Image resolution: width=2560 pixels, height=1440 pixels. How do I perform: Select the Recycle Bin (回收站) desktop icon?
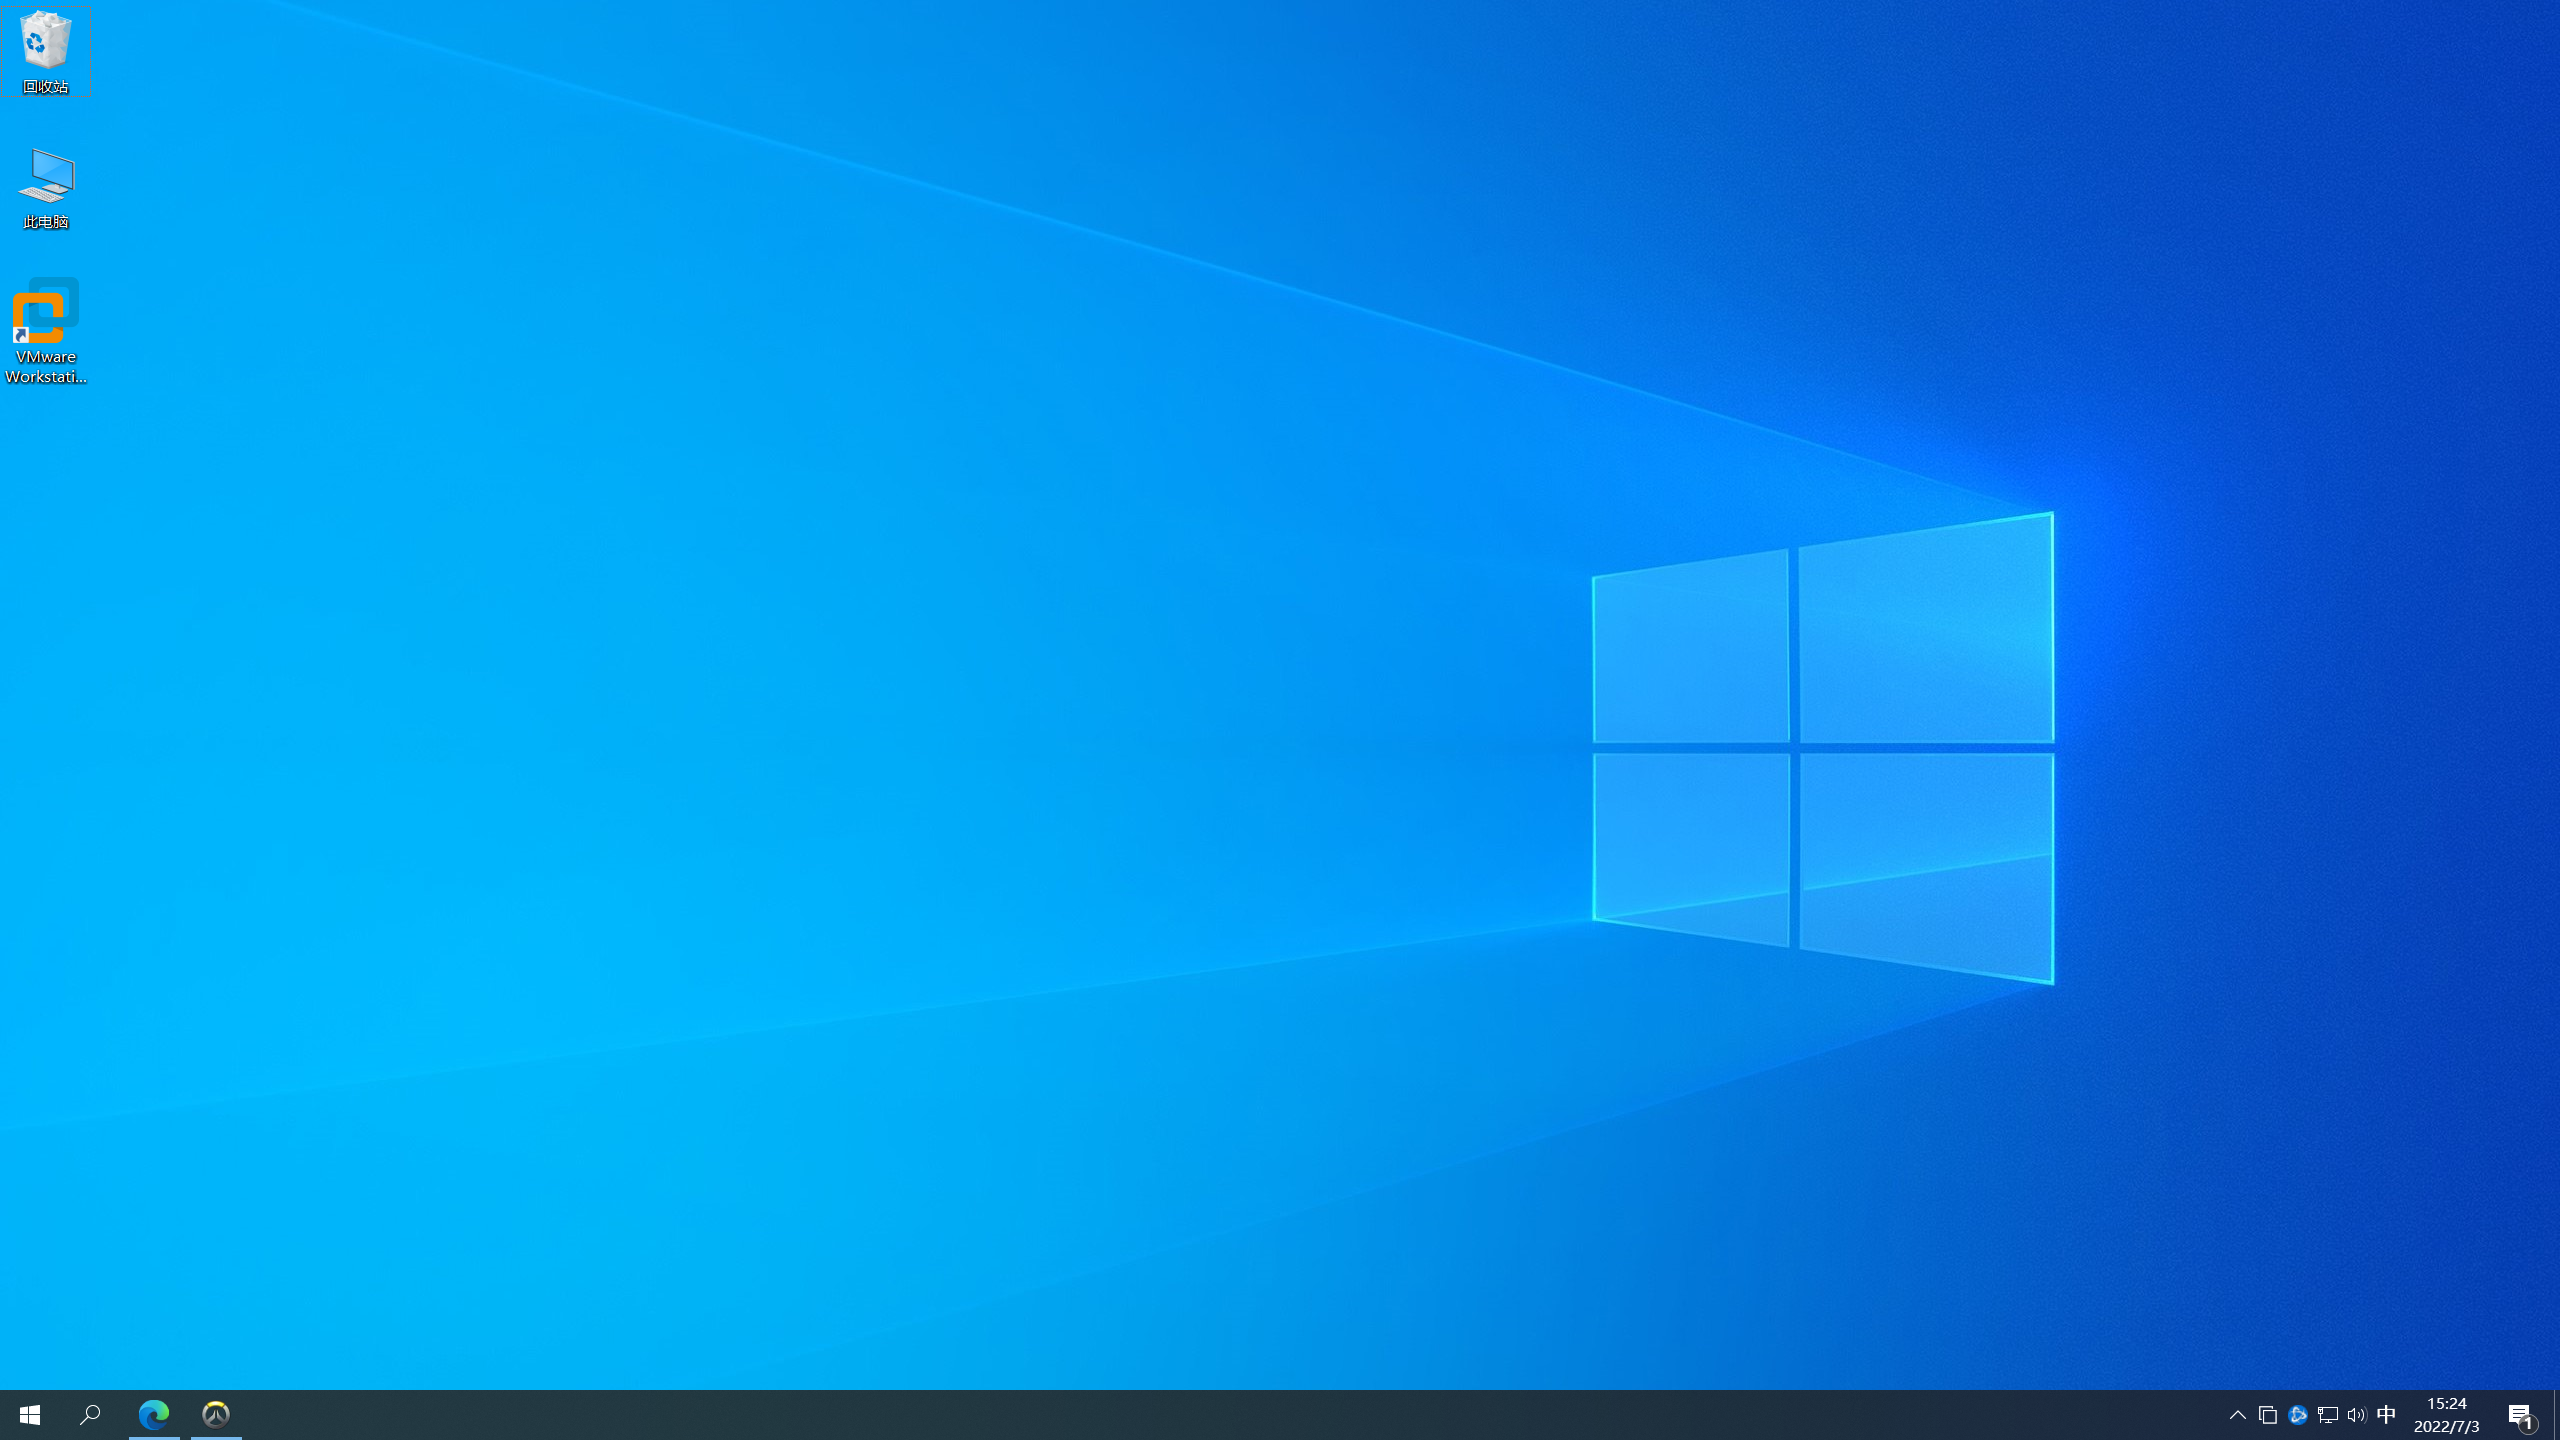click(45, 41)
